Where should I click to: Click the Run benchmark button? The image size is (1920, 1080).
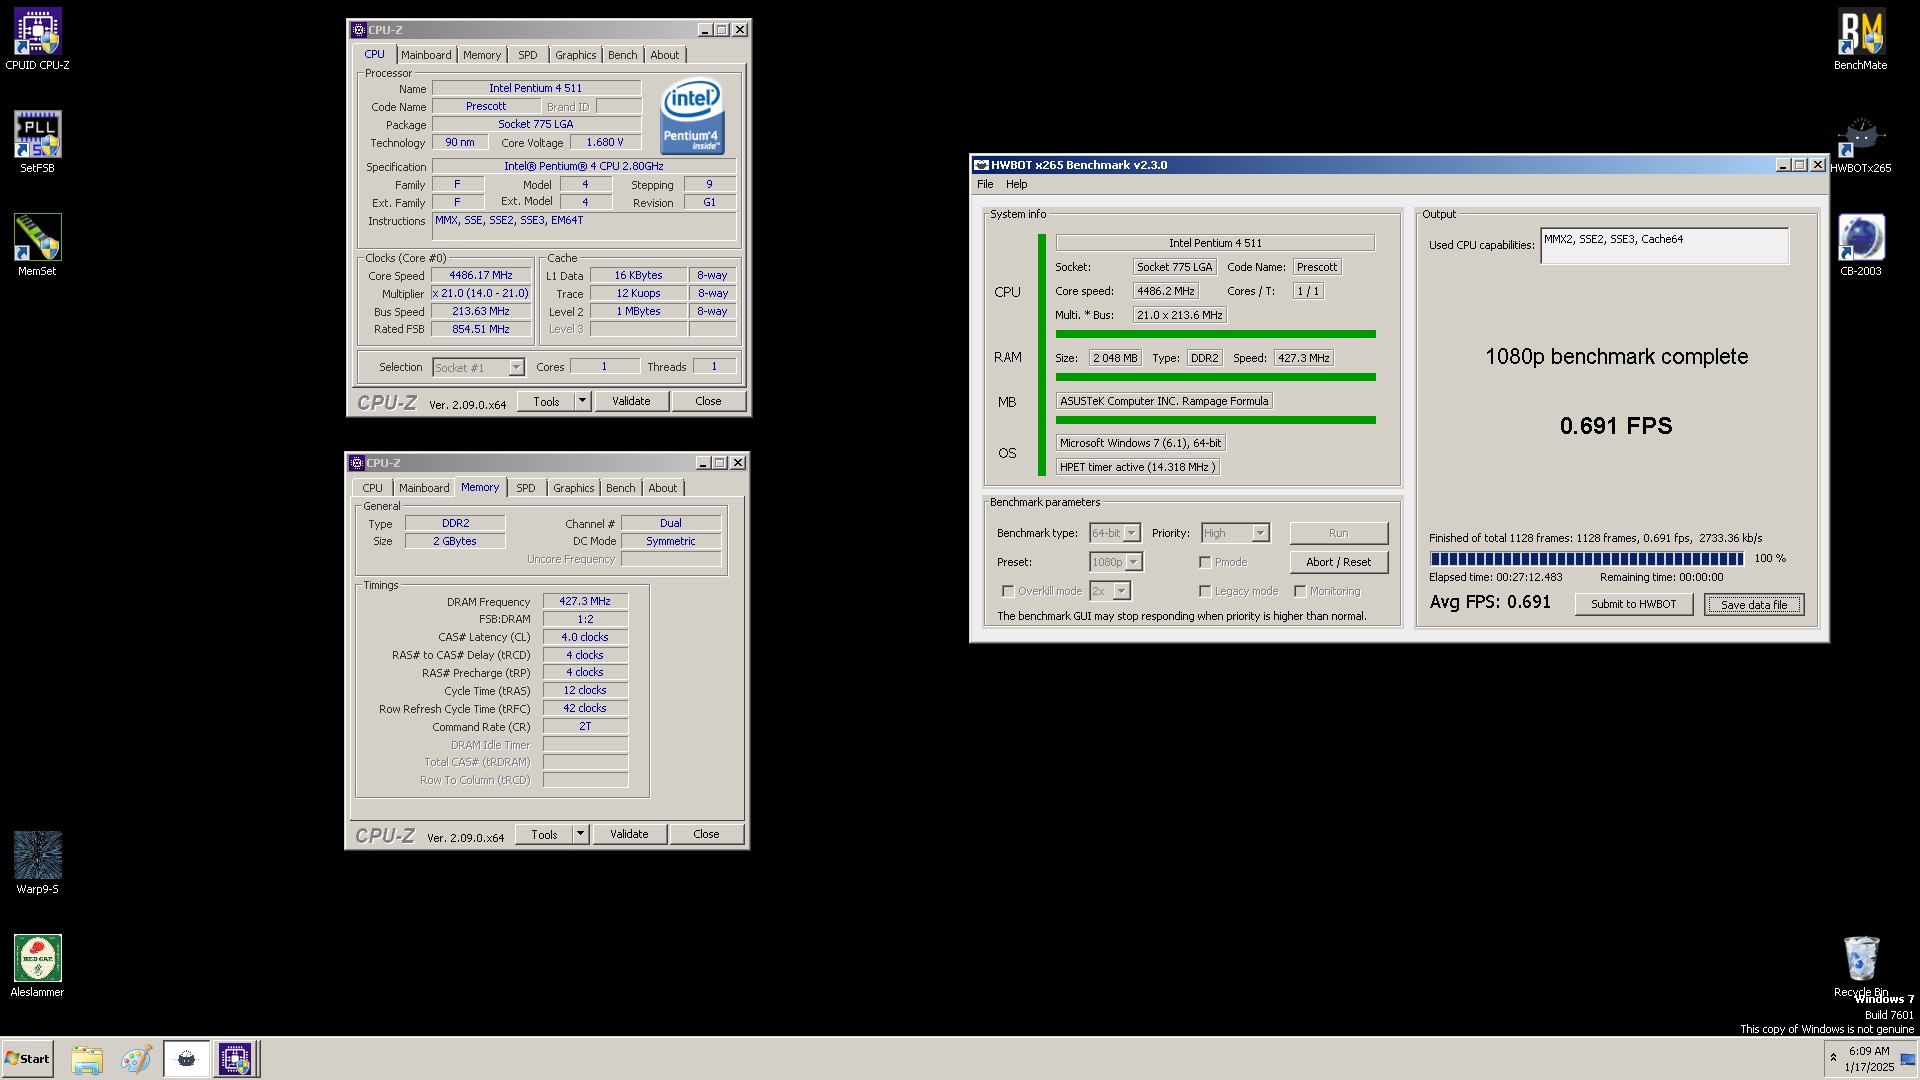click(1338, 533)
